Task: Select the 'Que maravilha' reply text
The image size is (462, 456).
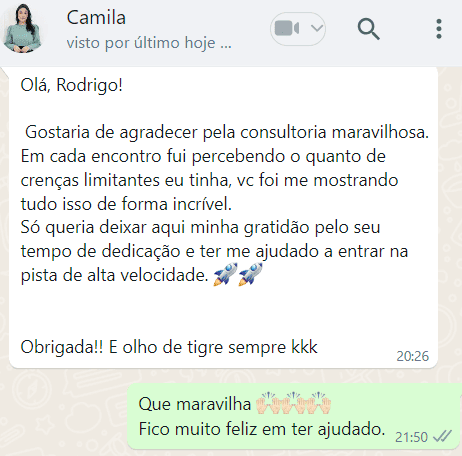Action: pos(195,404)
